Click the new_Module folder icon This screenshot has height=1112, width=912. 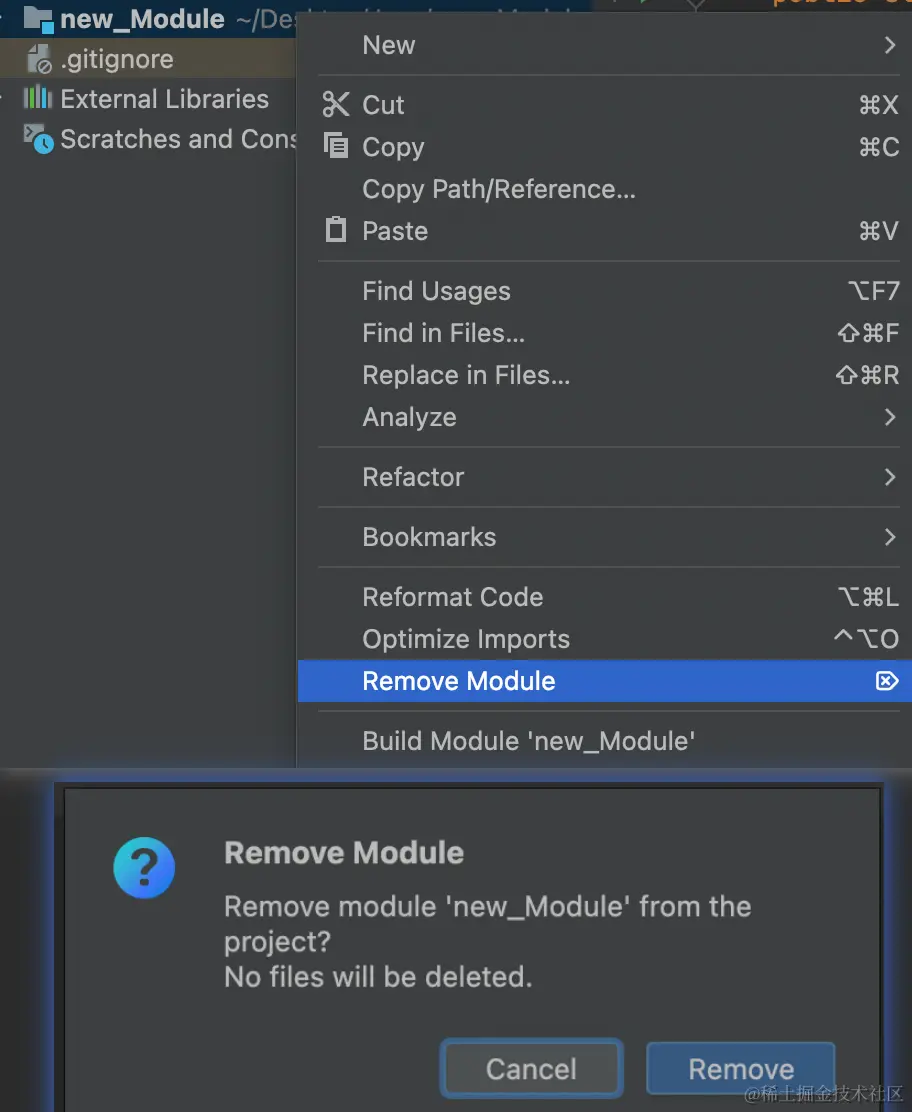click(x=38, y=18)
